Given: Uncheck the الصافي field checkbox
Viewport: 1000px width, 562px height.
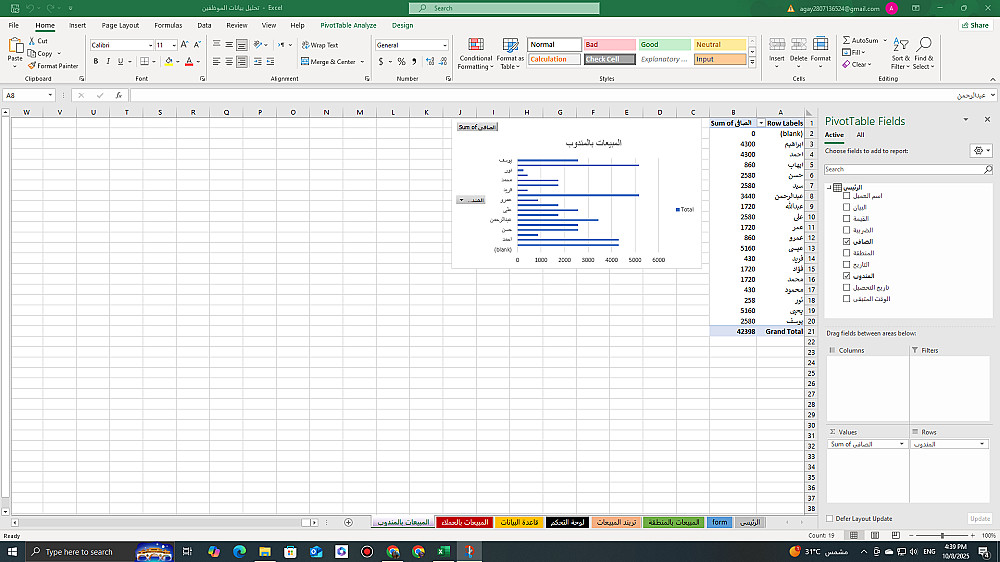Looking at the screenshot, I should (x=847, y=242).
